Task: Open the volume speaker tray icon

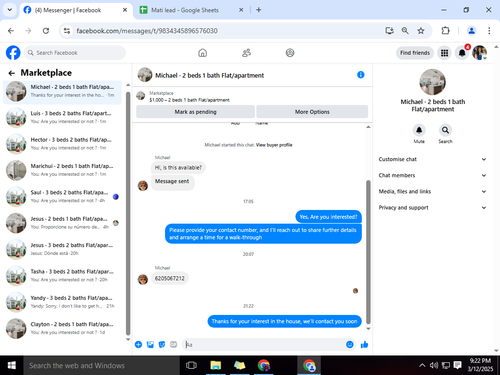Action: coord(434,365)
